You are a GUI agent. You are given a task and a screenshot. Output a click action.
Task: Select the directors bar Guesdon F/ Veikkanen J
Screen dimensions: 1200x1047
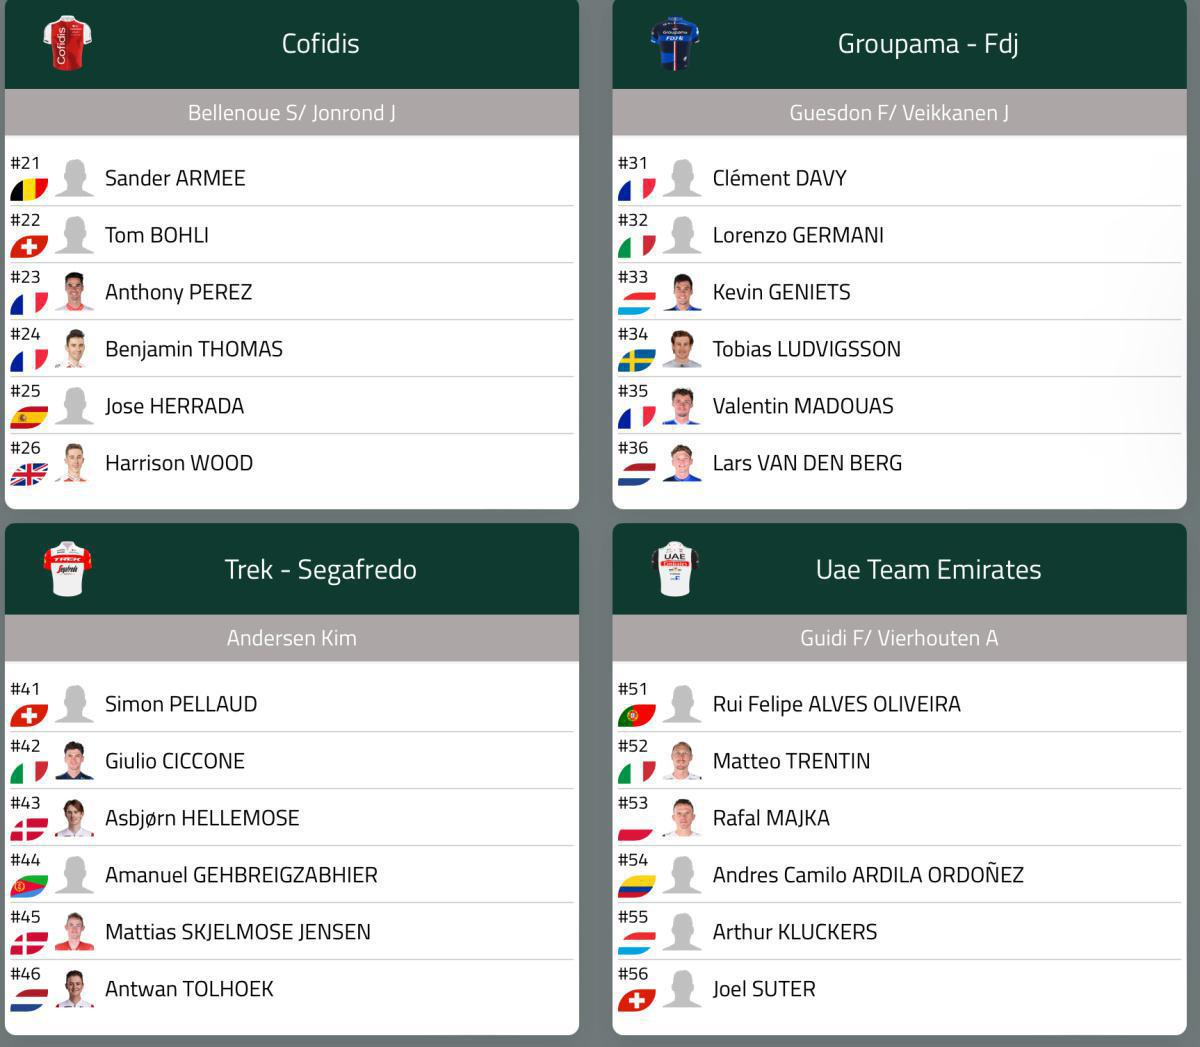897,113
